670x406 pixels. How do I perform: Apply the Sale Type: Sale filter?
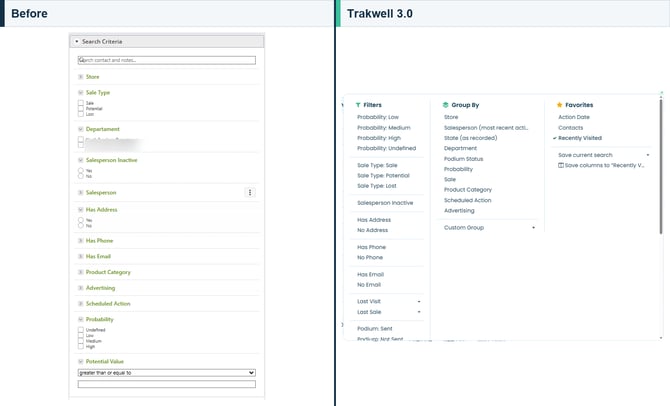click(377, 165)
